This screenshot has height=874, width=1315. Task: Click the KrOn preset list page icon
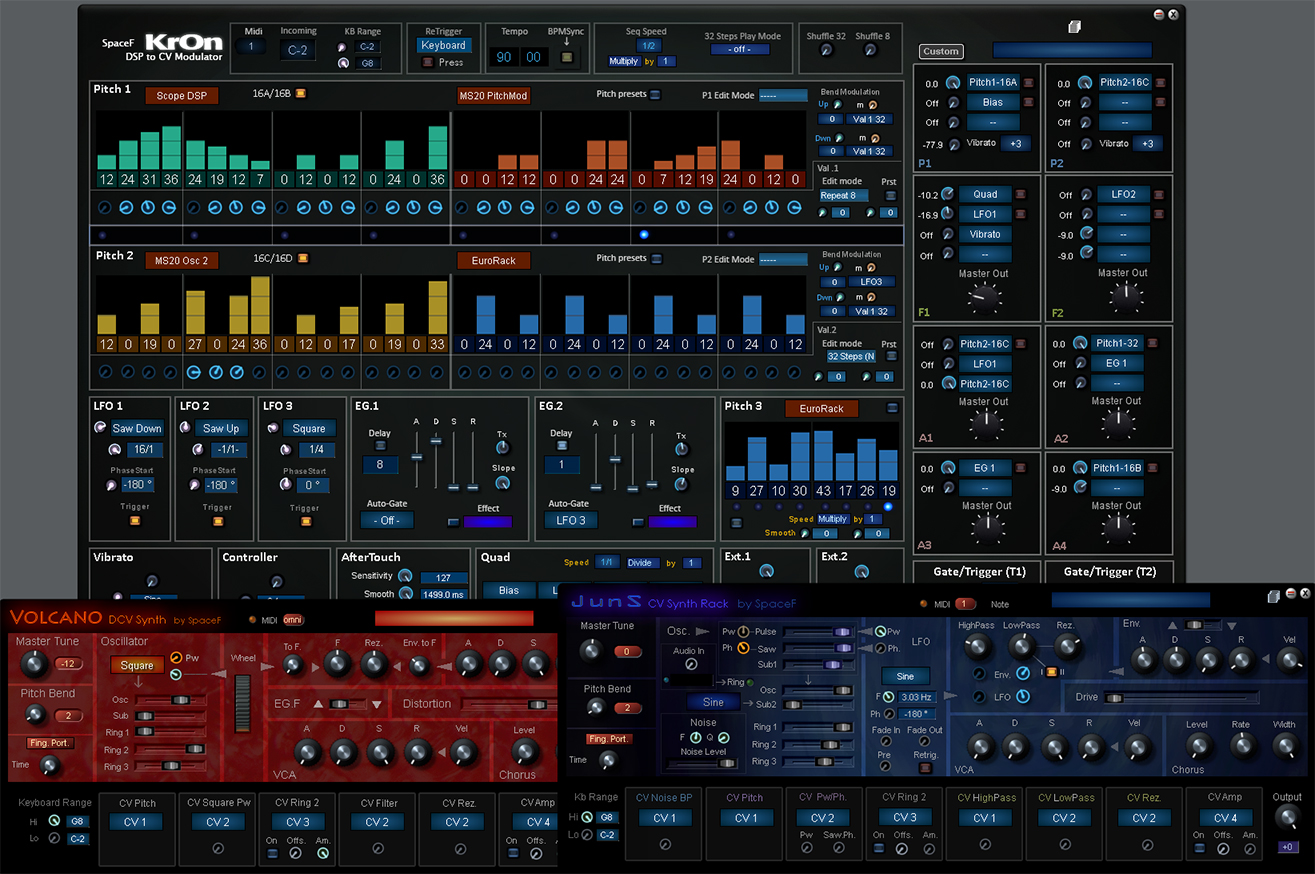[1075, 27]
